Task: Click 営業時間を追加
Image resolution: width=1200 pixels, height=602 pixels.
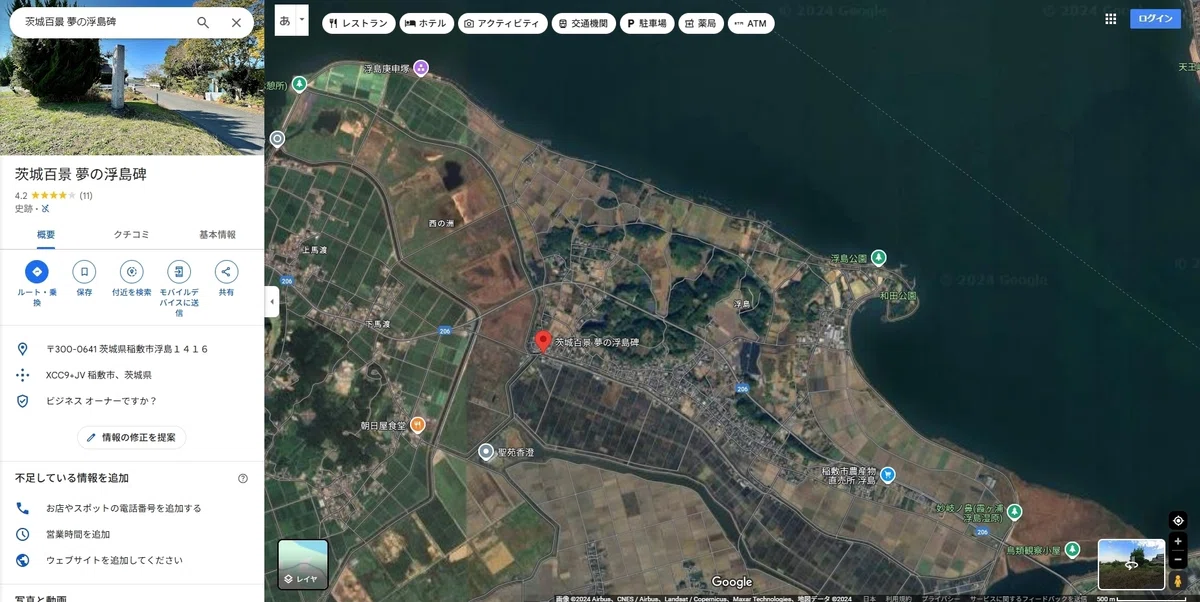Action: (78, 534)
